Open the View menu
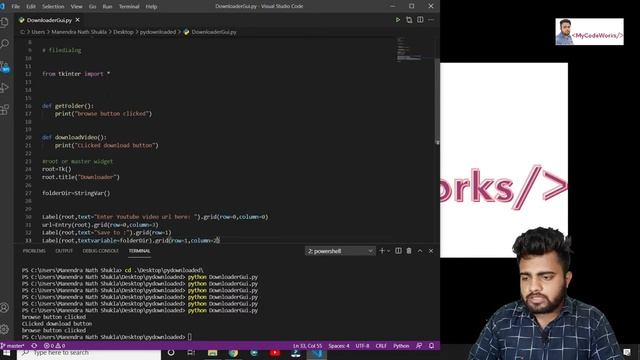 click(x=76, y=7)
